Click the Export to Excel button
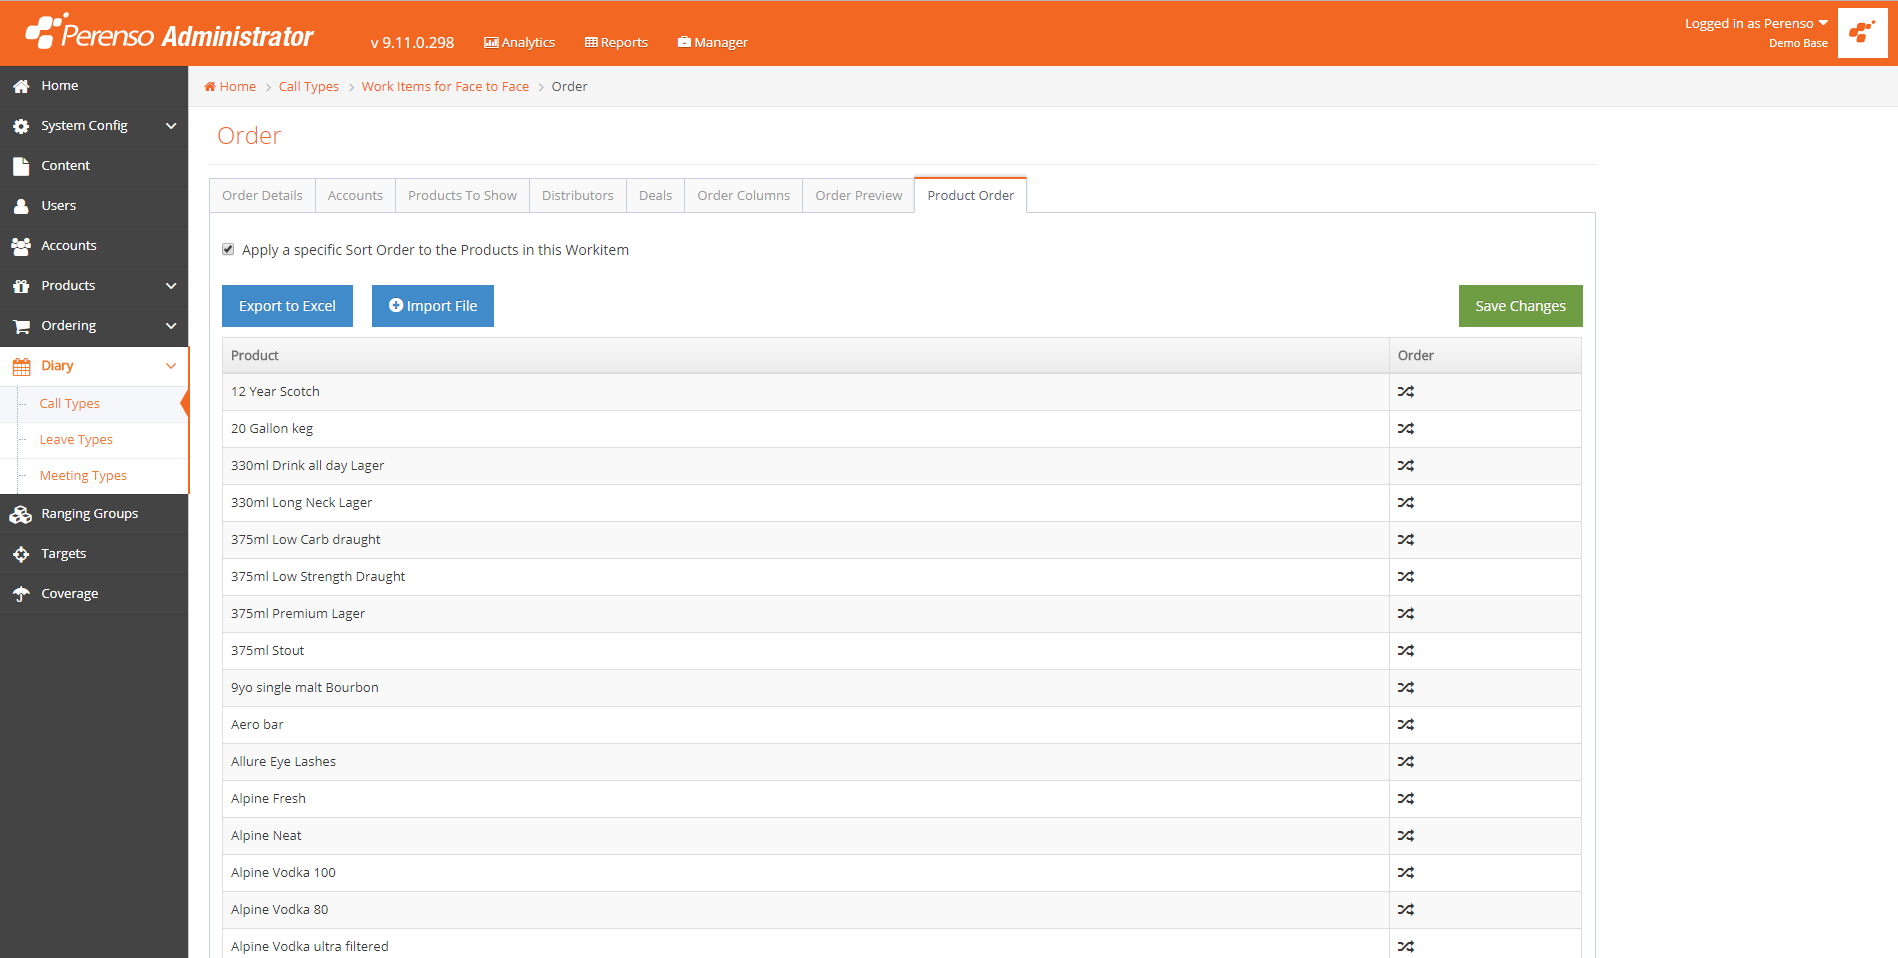 pos(287,306)
